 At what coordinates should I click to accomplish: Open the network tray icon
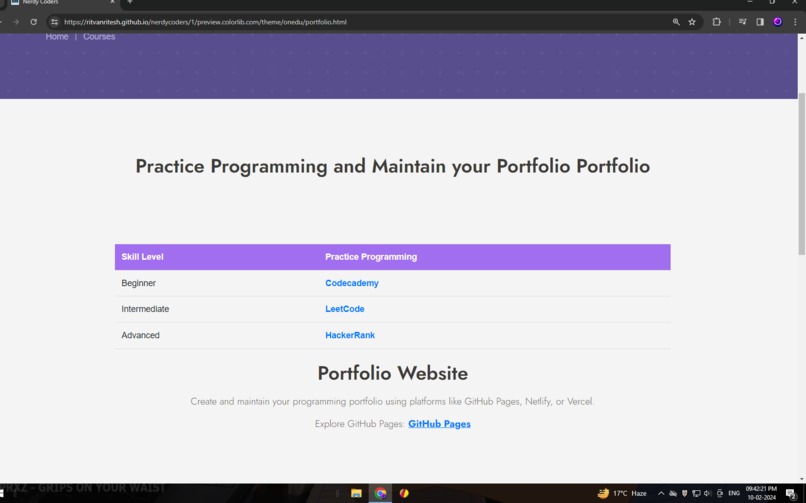696,493
